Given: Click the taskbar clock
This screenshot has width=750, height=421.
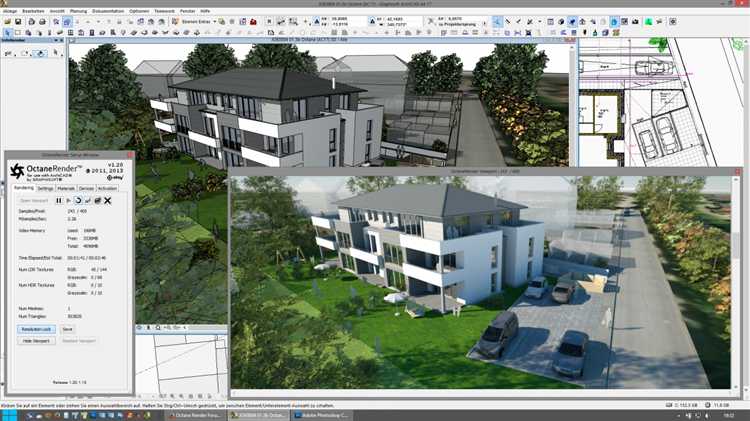Looking at the screenshot, I should [729, 415].
